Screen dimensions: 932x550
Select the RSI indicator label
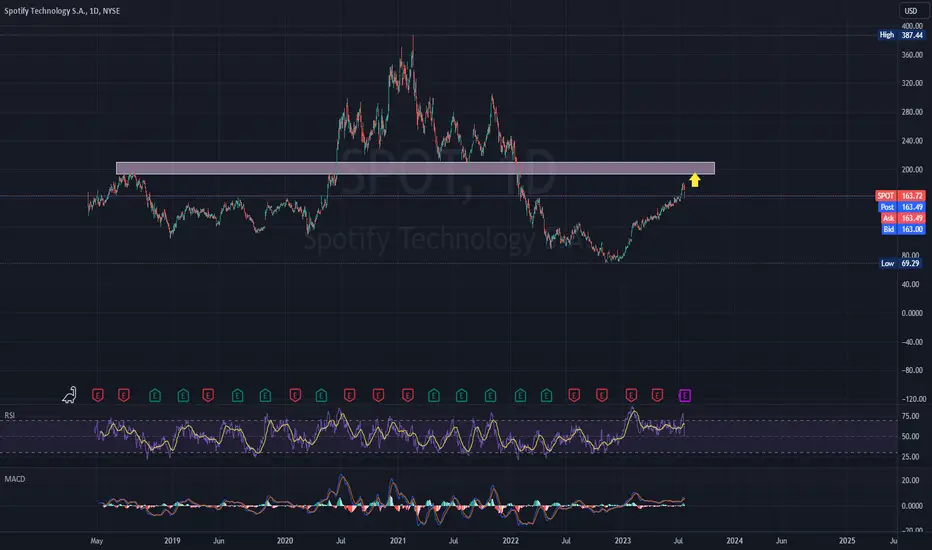click(x=10, y=416)
